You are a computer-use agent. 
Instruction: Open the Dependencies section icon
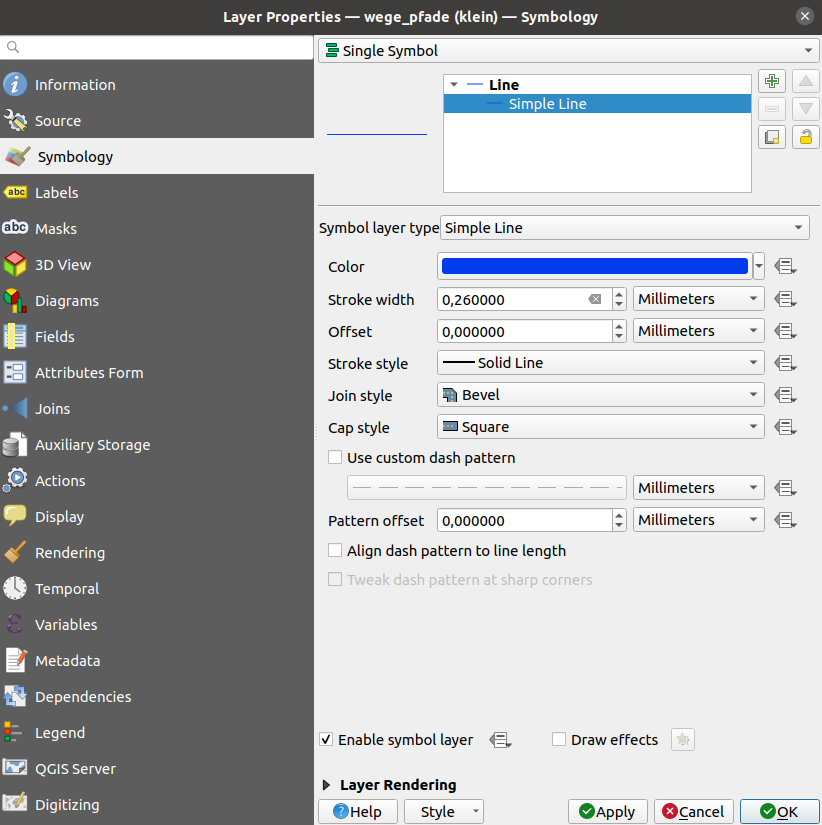[15, 696]
